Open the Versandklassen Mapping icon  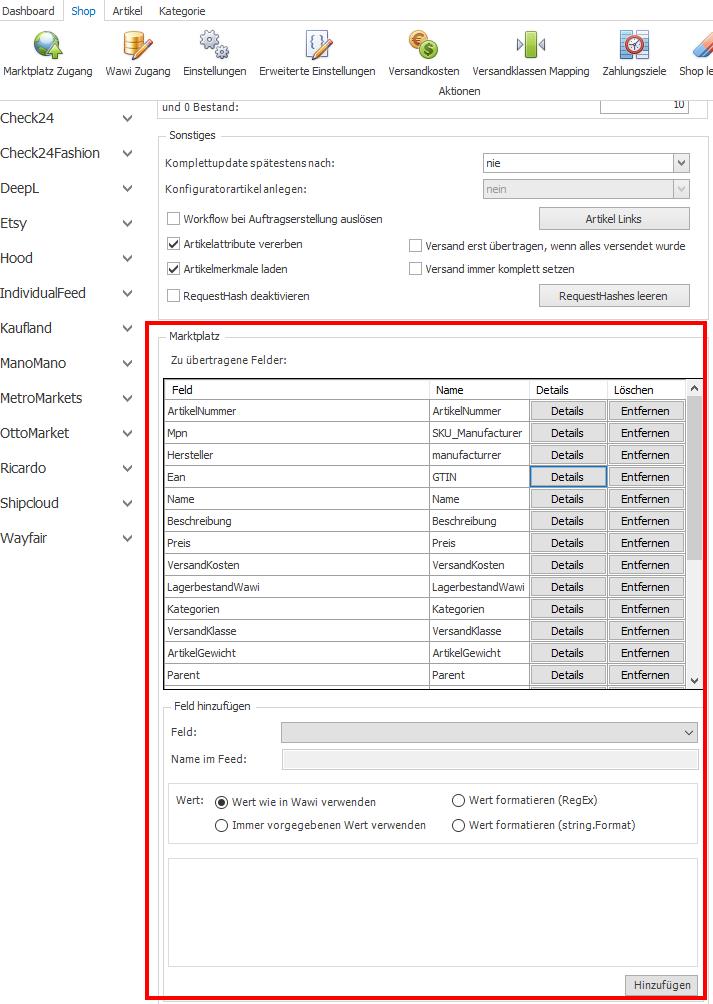(531, 45)
